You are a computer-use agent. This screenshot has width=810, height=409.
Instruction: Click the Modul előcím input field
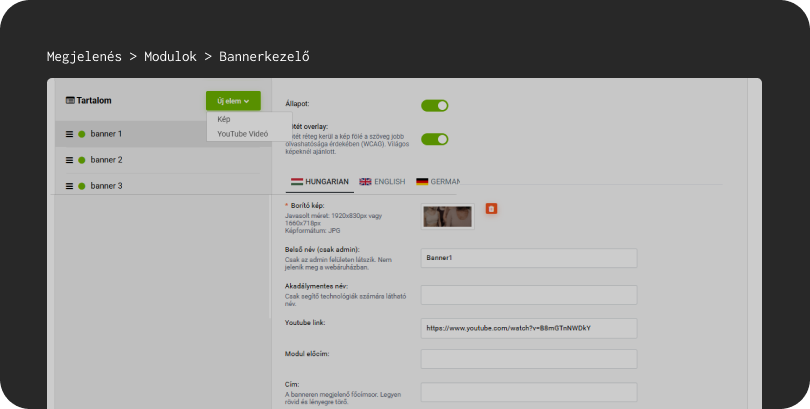[x=528, y=359]
